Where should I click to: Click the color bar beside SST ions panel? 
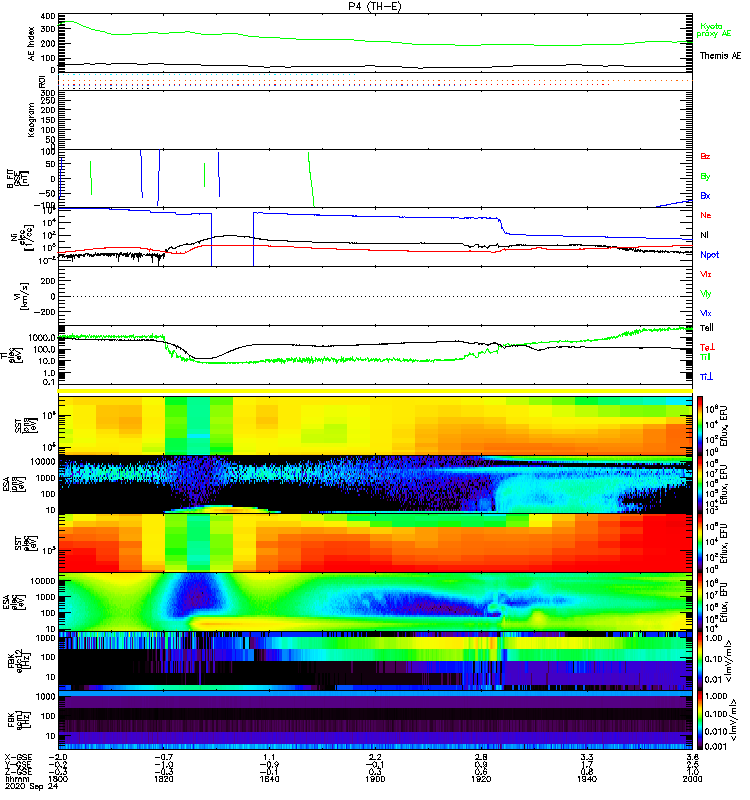pos(700,426)
